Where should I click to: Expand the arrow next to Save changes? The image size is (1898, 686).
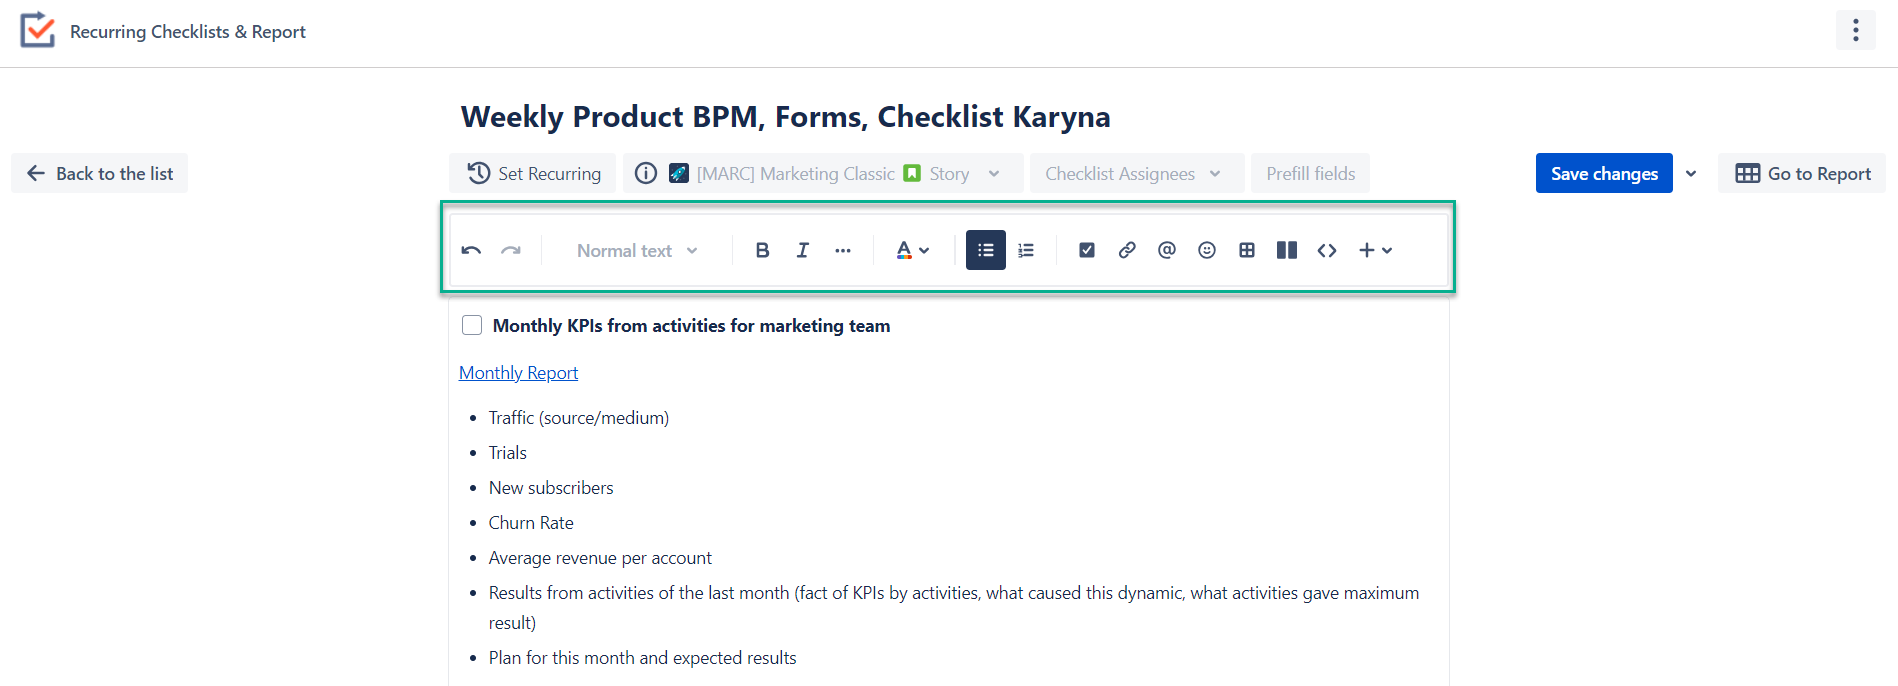1691,173
